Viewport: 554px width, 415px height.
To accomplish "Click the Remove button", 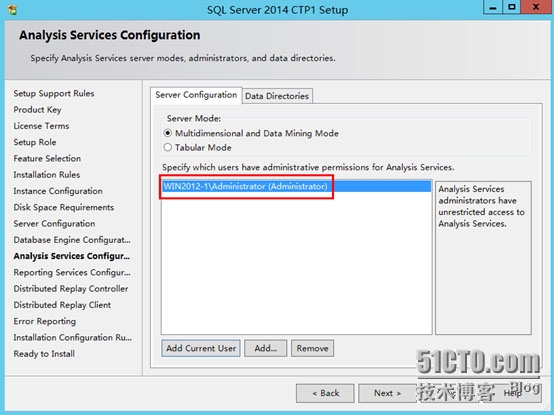I will pos(312,348).
